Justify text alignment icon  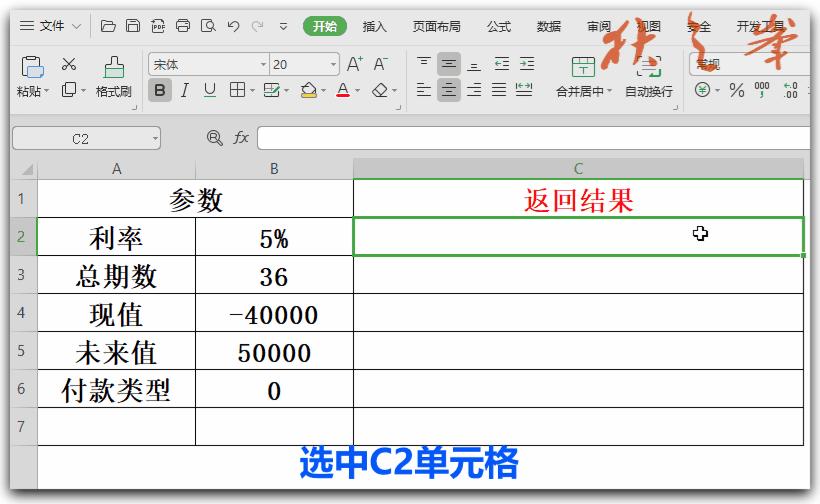499,90
